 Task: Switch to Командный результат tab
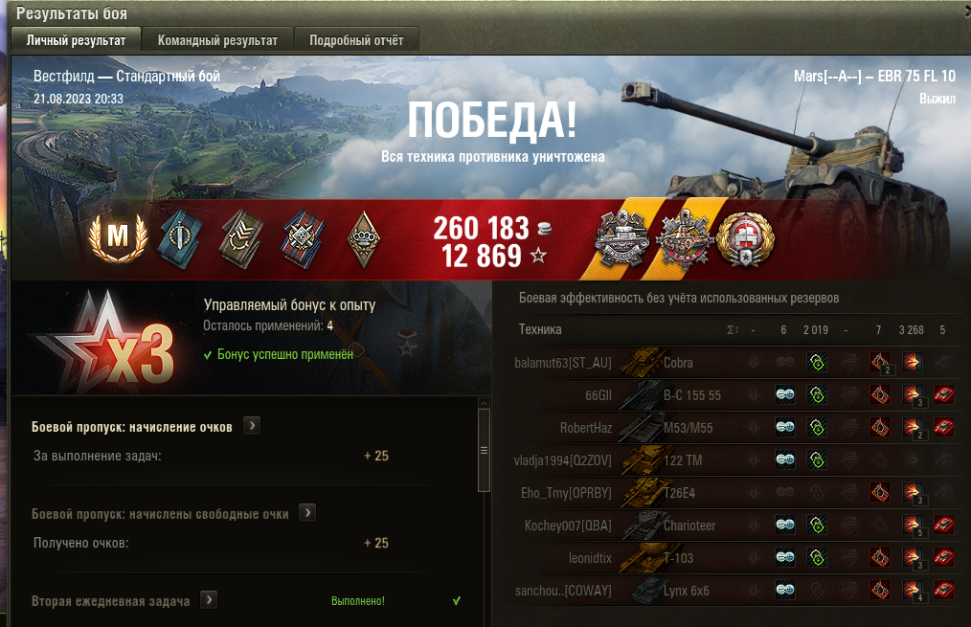[217, 40]
